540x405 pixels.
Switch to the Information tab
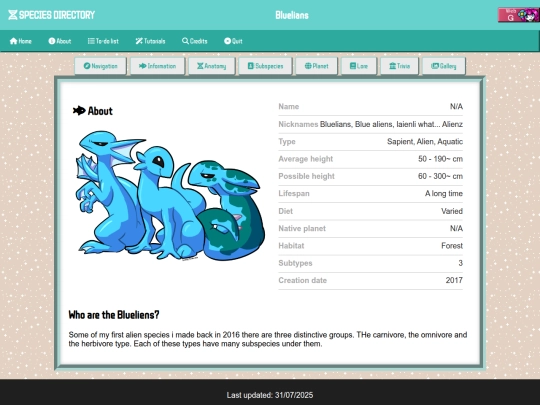pyautogui.click(x=157, y=66)
